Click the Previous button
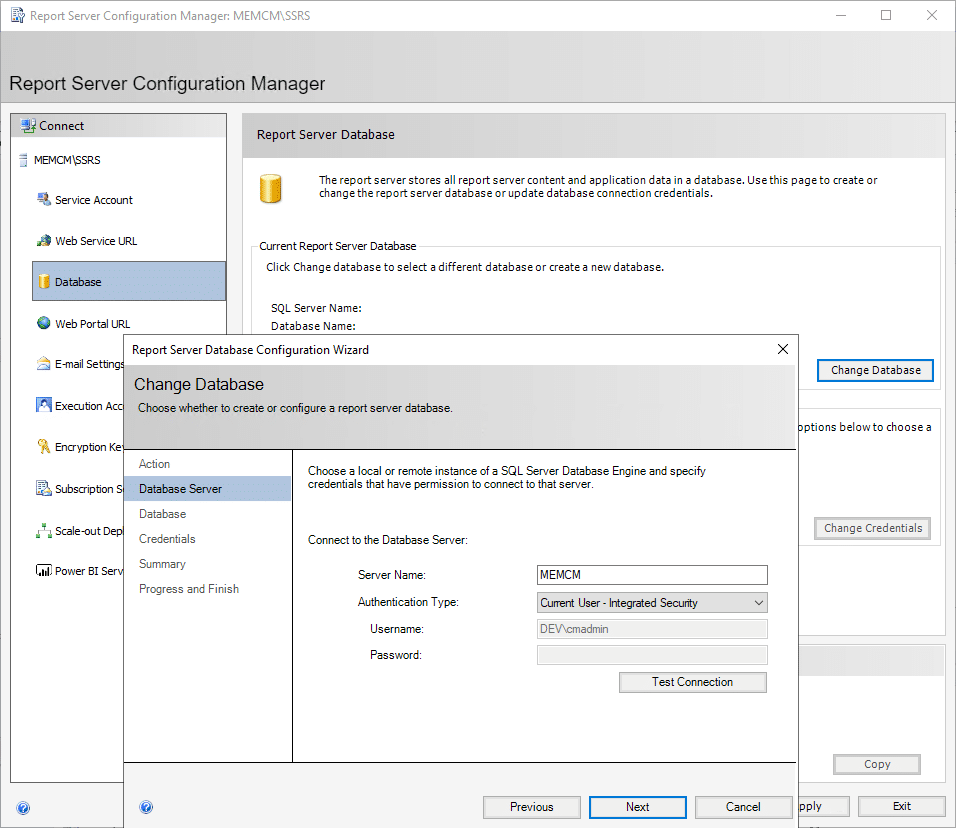The height and width of the screenshot is (828, 956). pos(531,807)
